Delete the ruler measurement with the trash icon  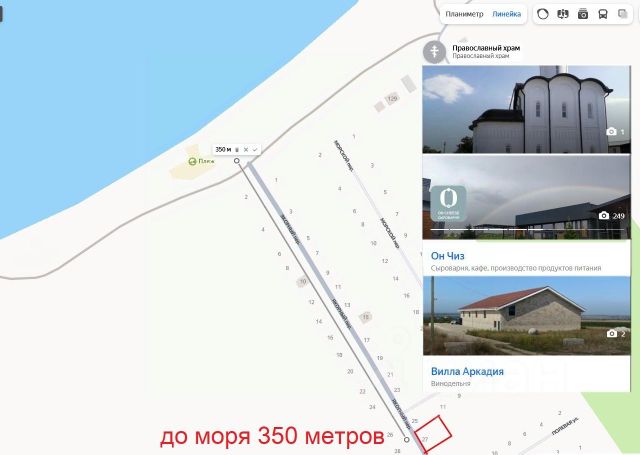coord(237,150)
